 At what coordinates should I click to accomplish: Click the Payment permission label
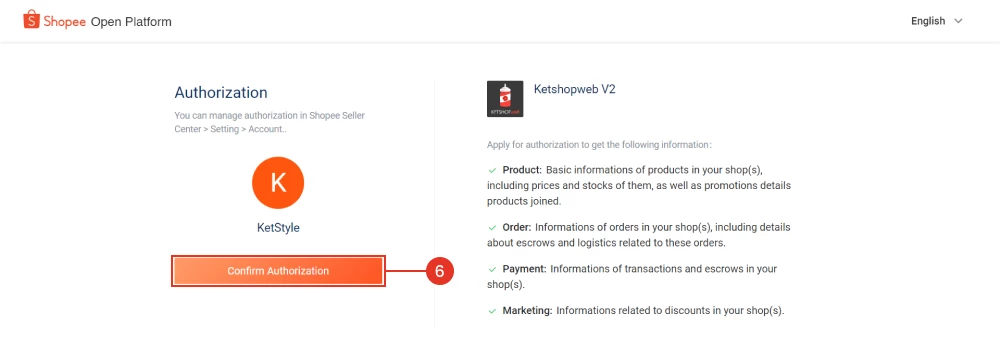pos(525,269)
